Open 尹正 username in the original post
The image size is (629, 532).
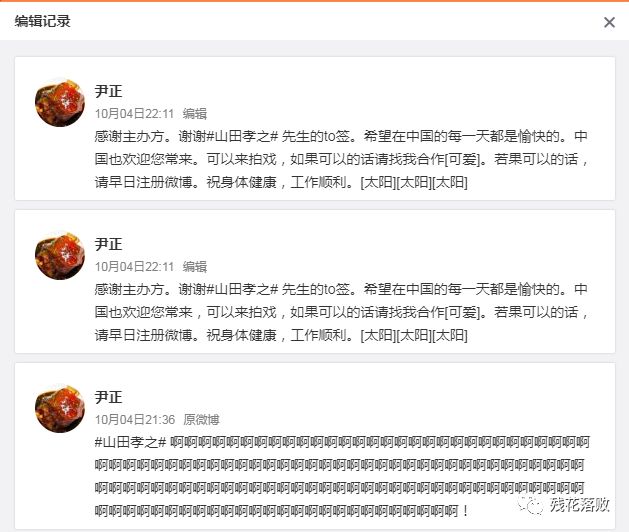108,397
